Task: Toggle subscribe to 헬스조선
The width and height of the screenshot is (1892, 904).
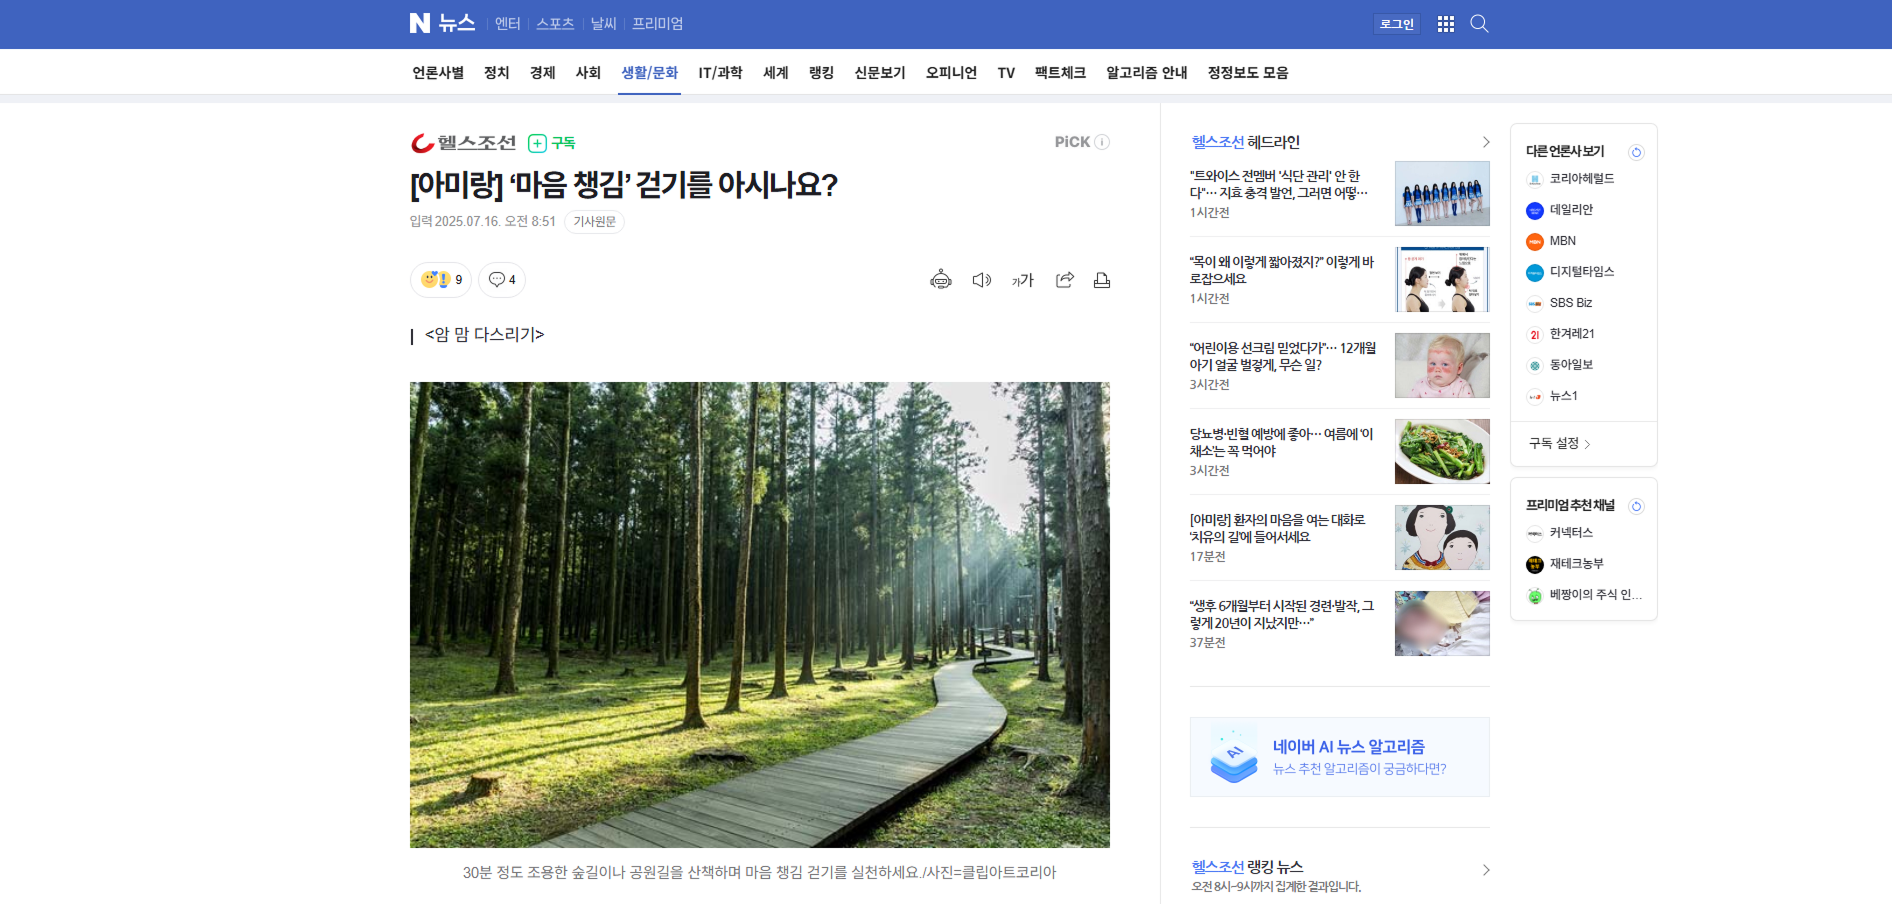Action: point(551,143)
